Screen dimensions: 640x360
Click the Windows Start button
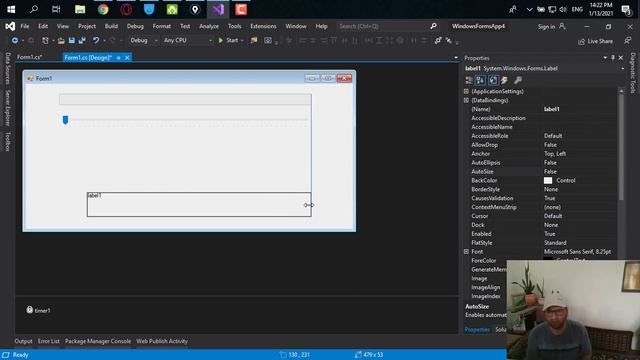tap(11, 9)
